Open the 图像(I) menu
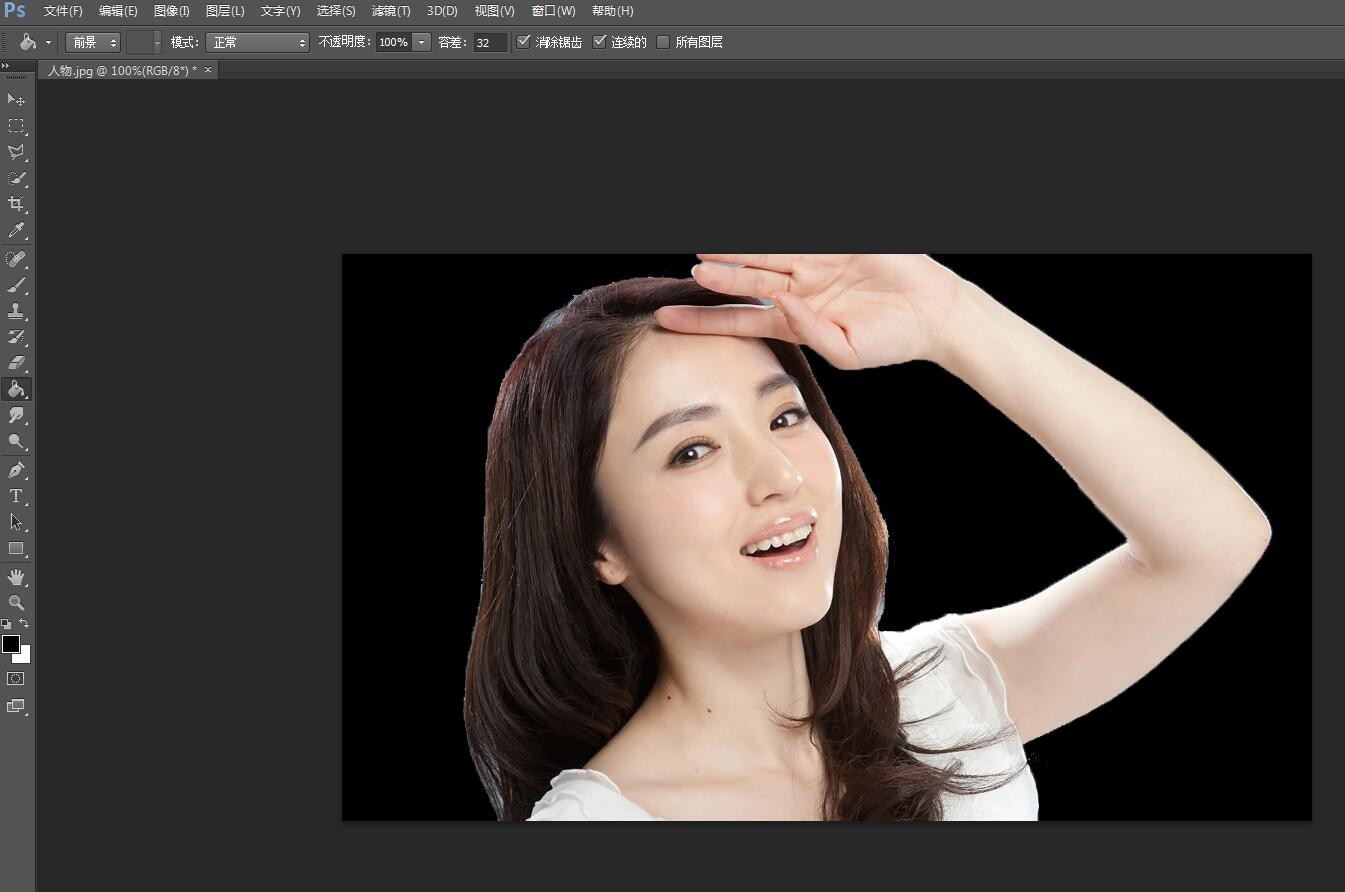This screenshot has height=892, width=1345. coord(172,11)
